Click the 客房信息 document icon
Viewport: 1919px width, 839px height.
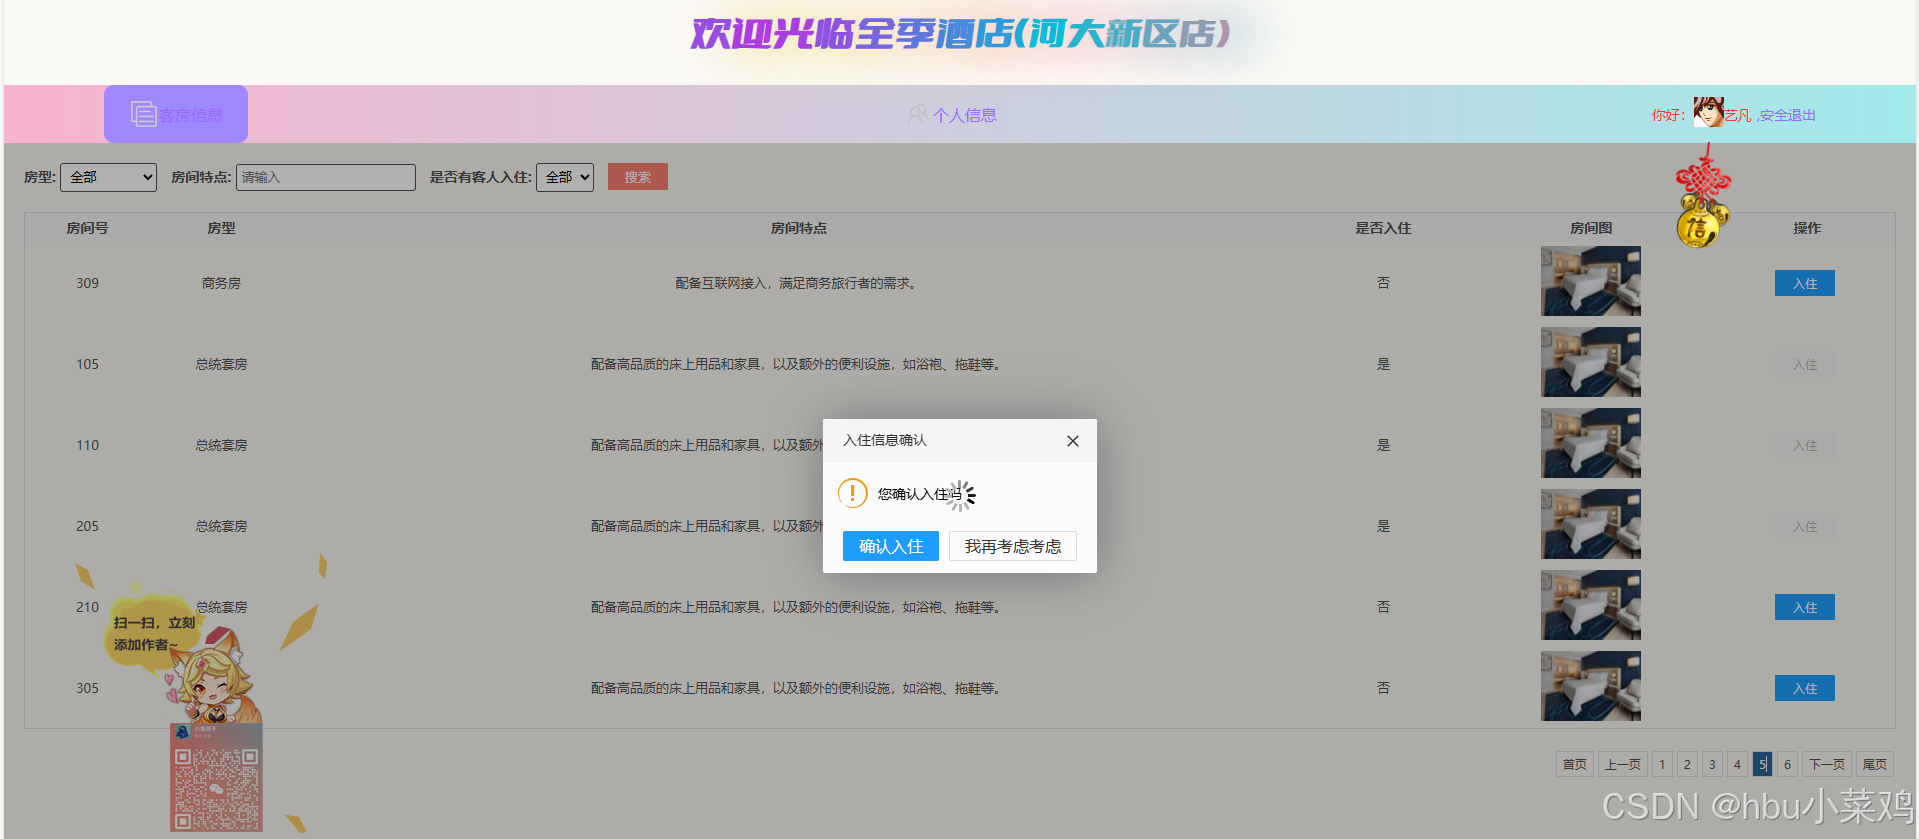(144, 114)
